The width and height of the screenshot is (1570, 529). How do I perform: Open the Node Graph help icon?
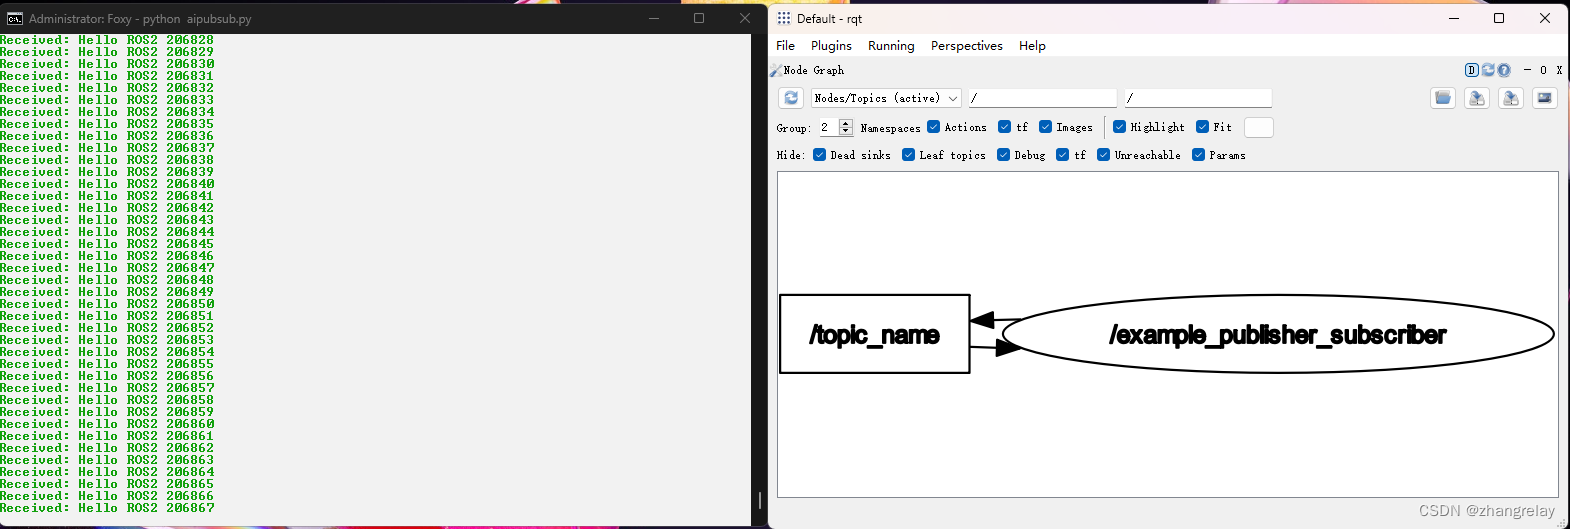tap(1504, 70)
